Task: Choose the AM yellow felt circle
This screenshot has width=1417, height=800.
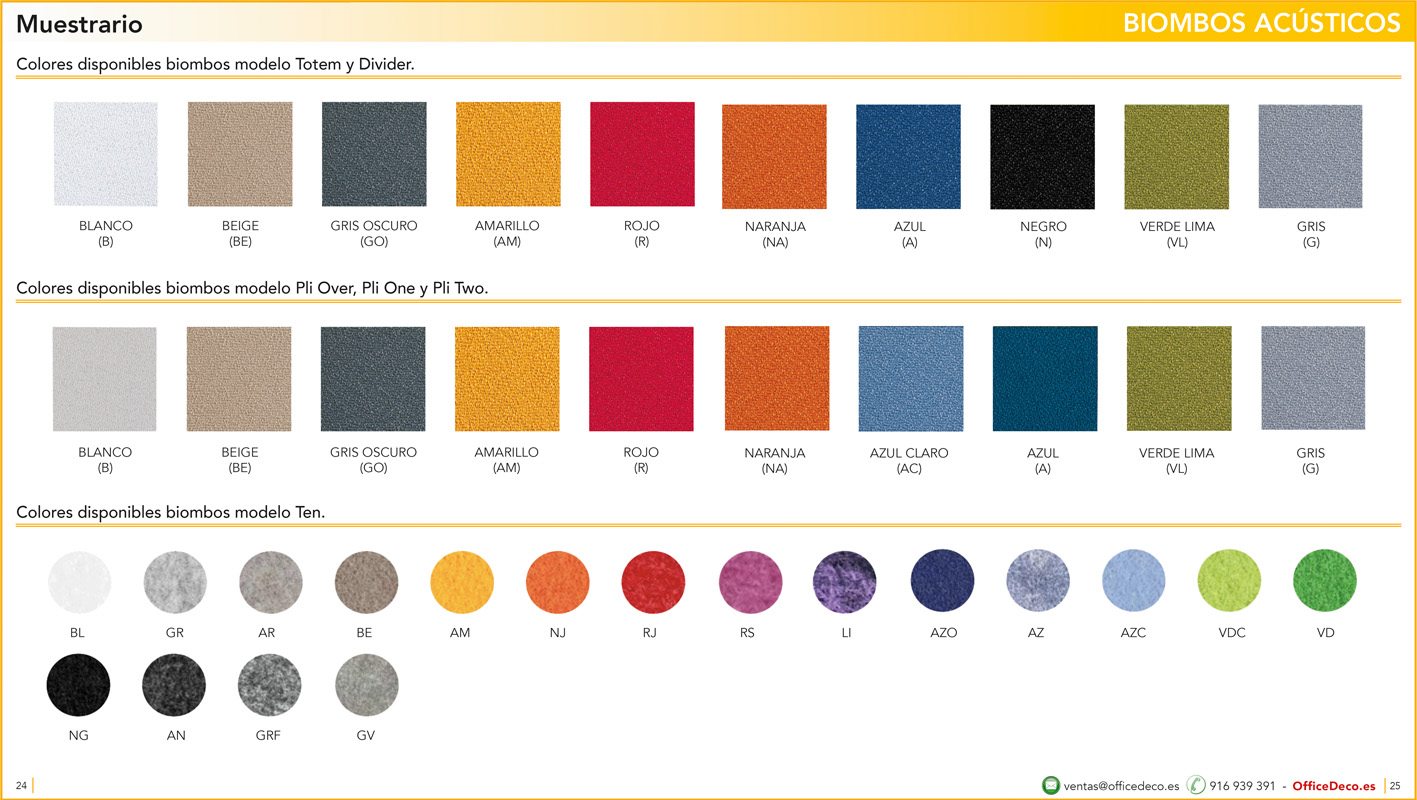Action: click(462, 582)
